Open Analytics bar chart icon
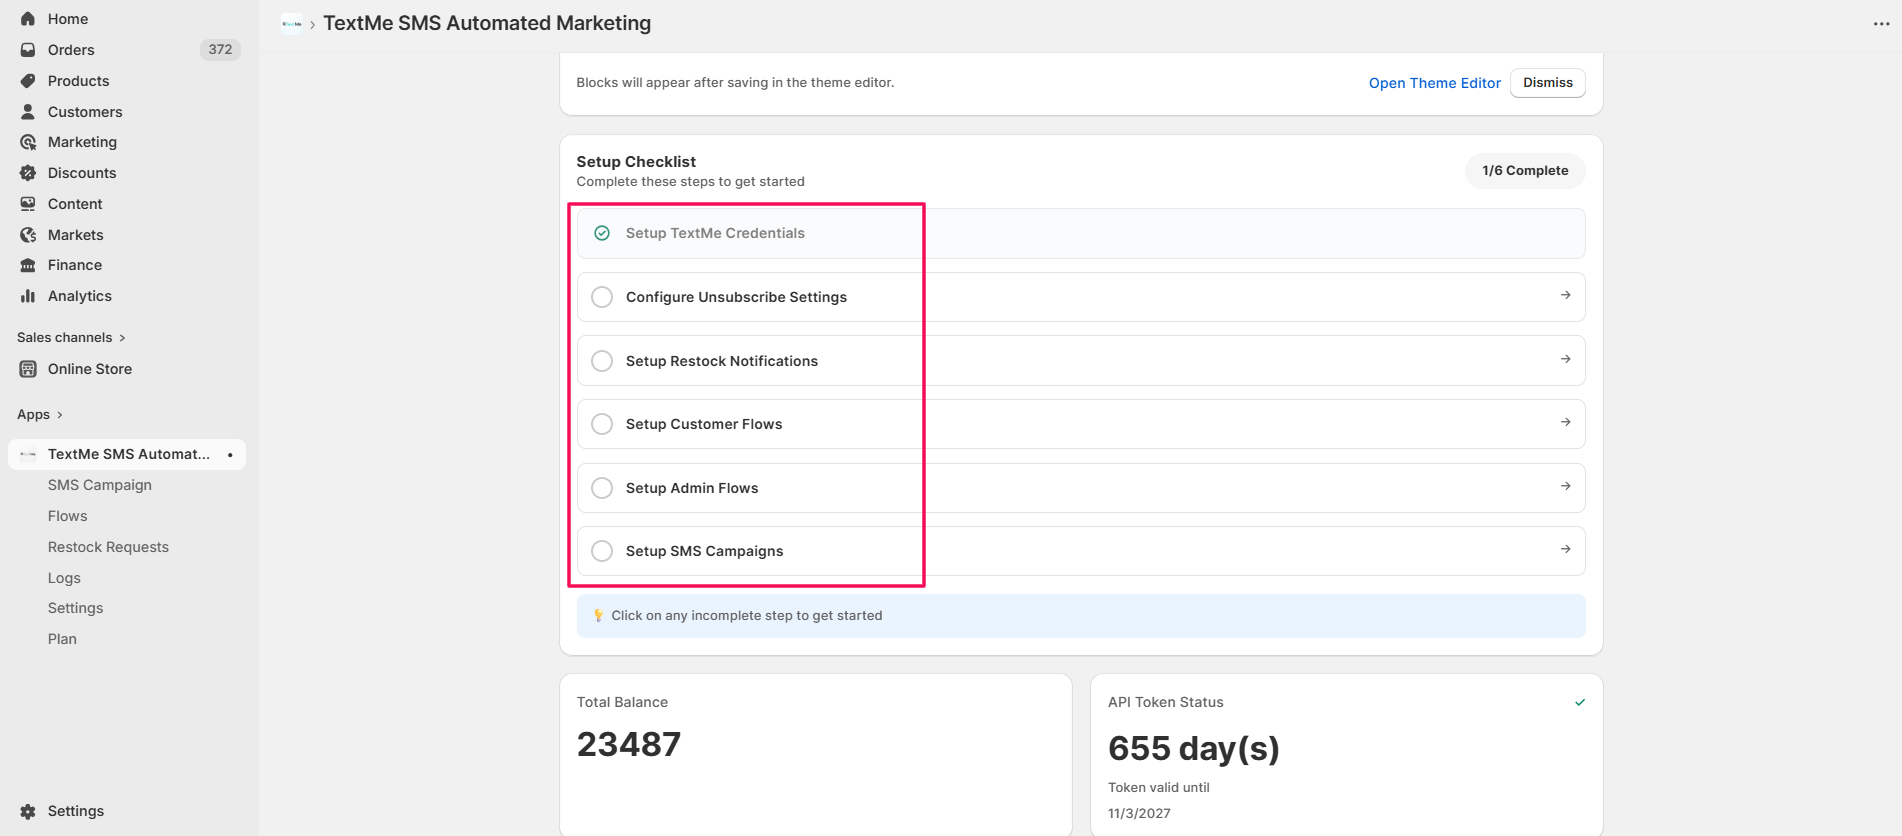 pos(28,296)
